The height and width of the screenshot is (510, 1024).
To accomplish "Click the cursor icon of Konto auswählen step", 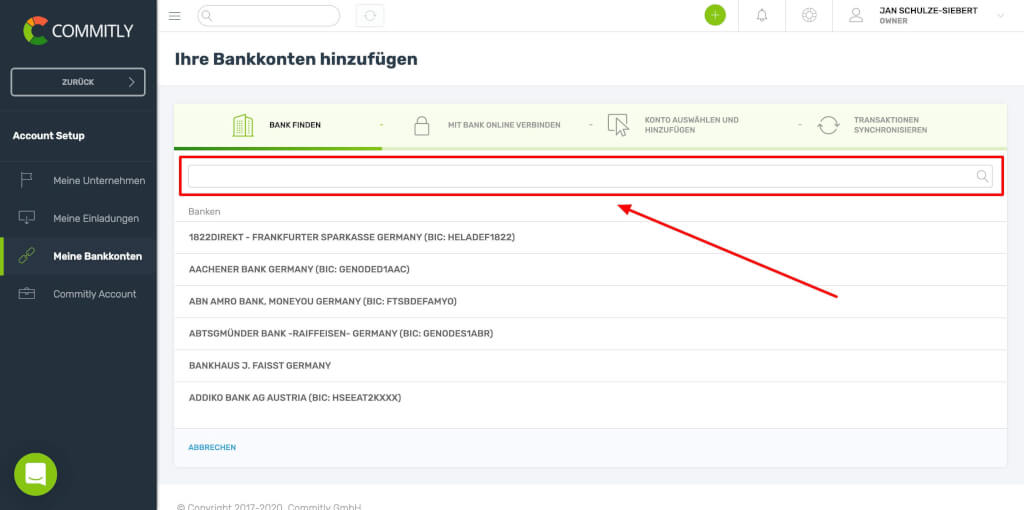I will (618, 125).
